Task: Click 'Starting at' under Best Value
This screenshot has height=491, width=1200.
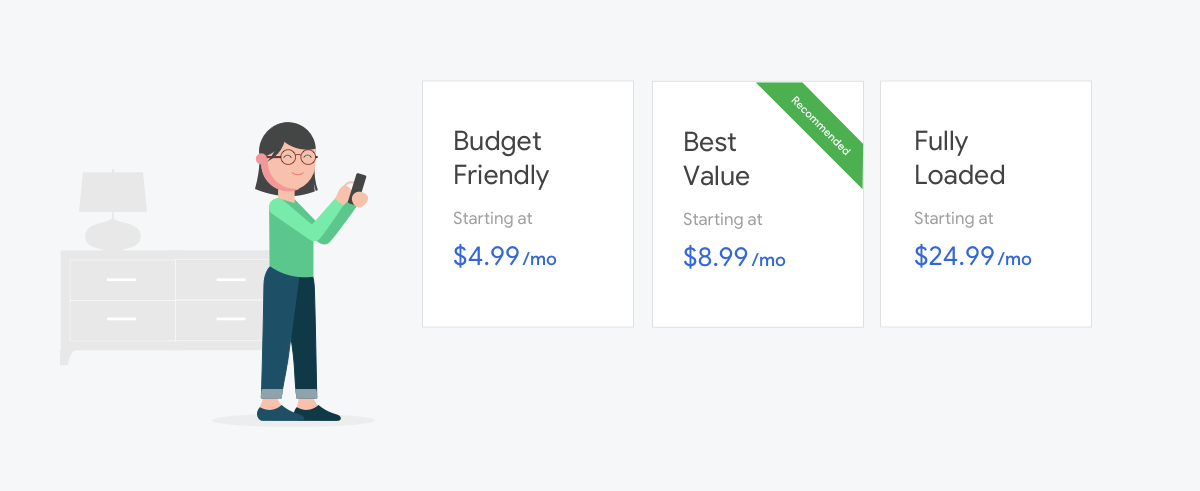Action: (x=723, y=219)
